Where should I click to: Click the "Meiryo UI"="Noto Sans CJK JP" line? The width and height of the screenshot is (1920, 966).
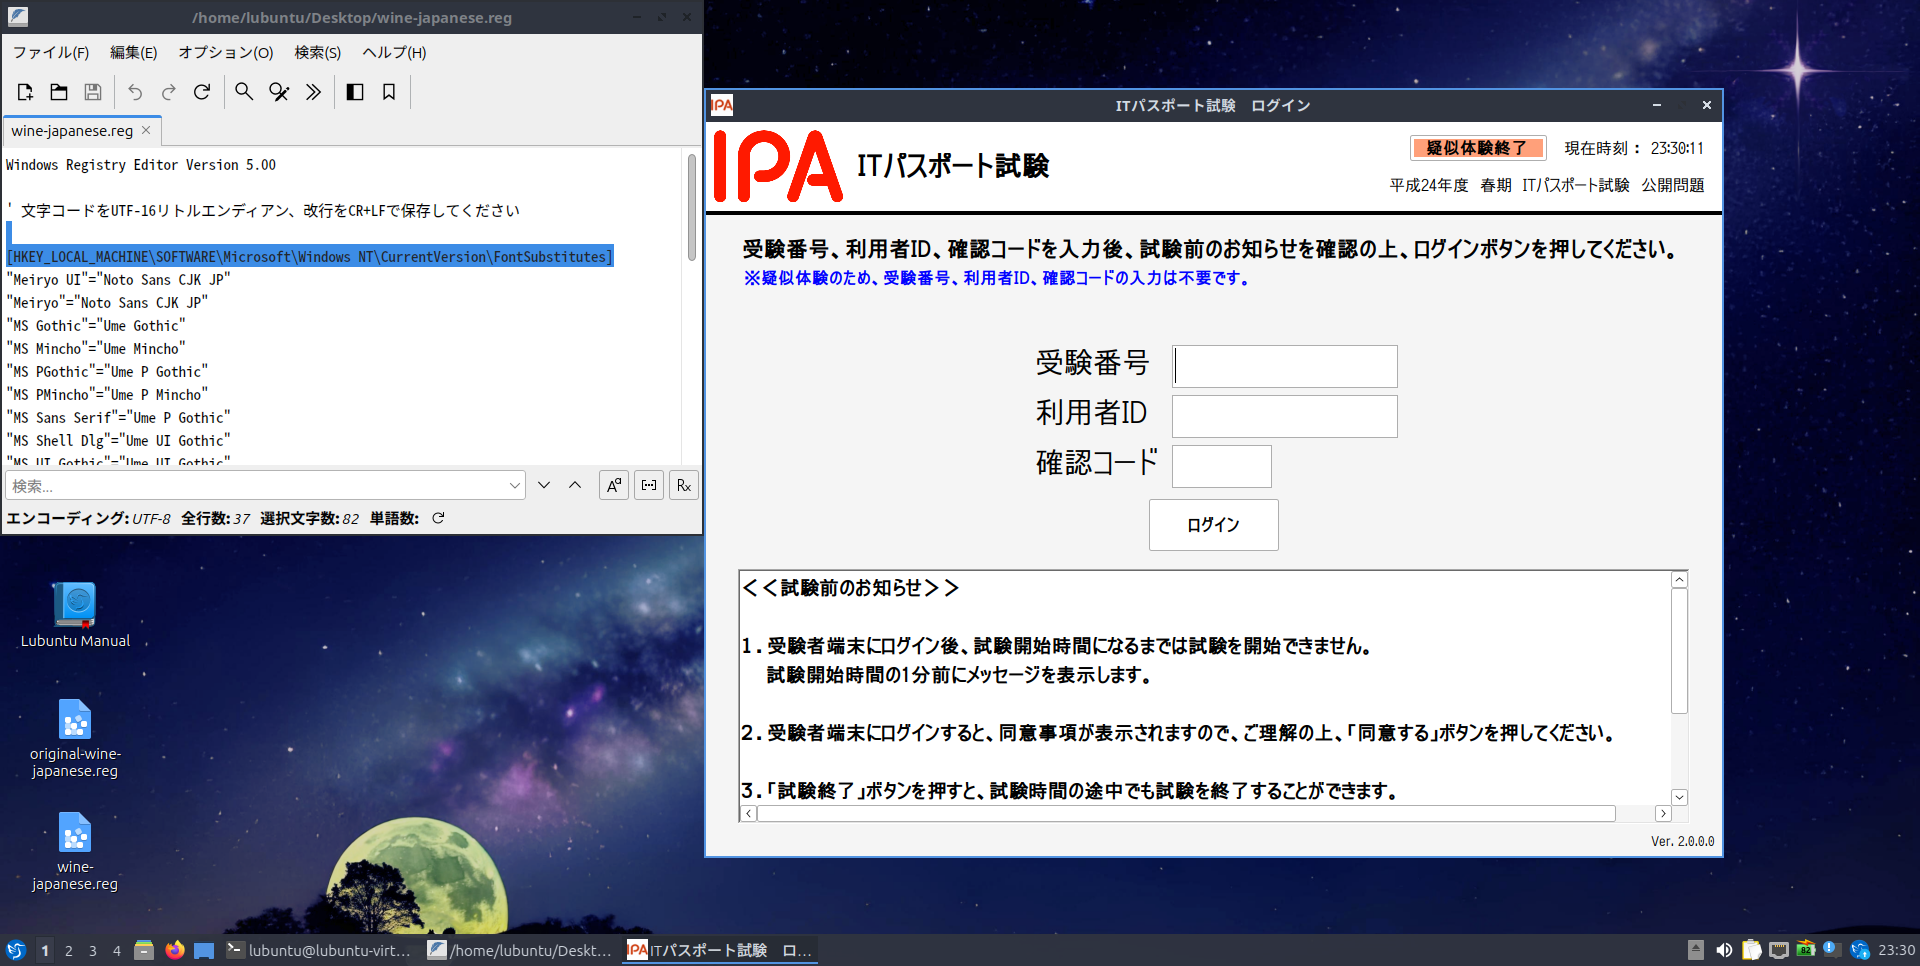coord(119,280)
